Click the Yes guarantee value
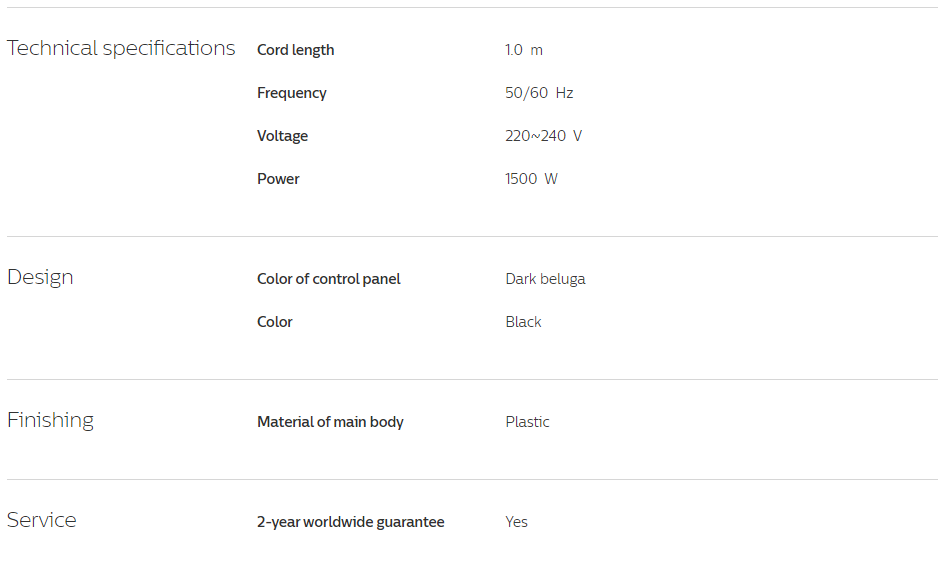Image resolution: width=938 pixels, height=566 pixels. pyautogui.click(x=516, y=522)
